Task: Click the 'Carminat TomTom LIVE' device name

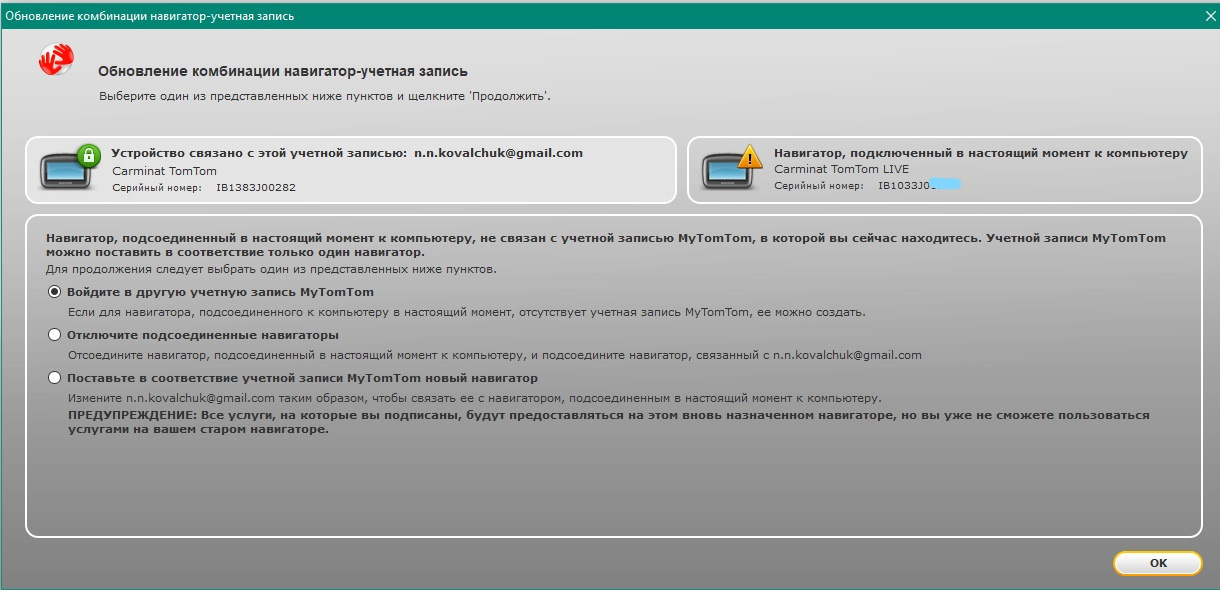Action: click(x=842, y=169)
